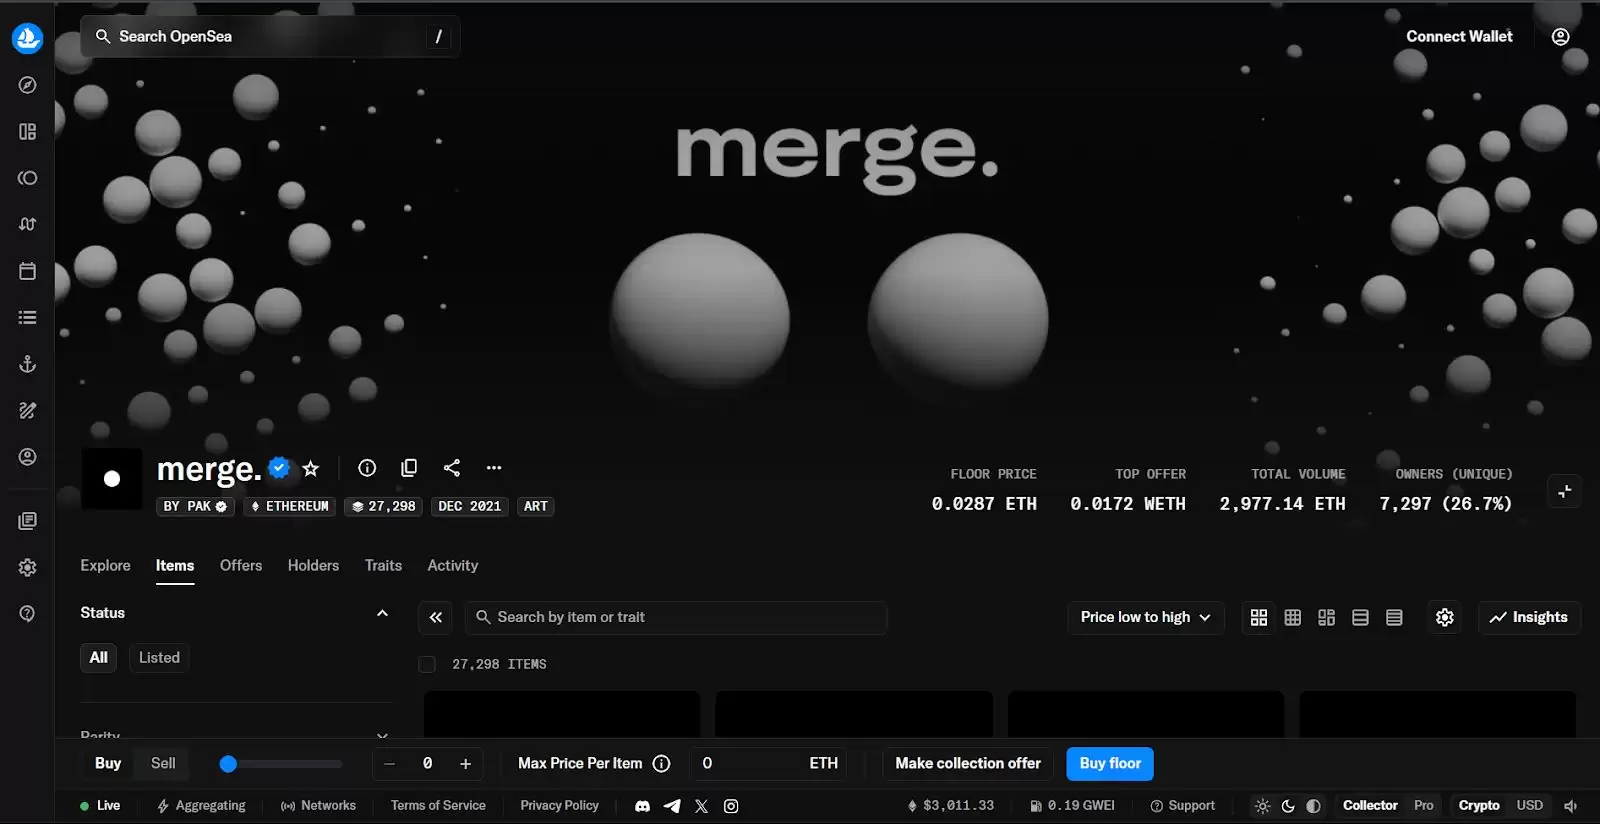1600x824 pixels.
Task: Open the compass Discover icon in sidebar
Action: (x=27, y=85)
